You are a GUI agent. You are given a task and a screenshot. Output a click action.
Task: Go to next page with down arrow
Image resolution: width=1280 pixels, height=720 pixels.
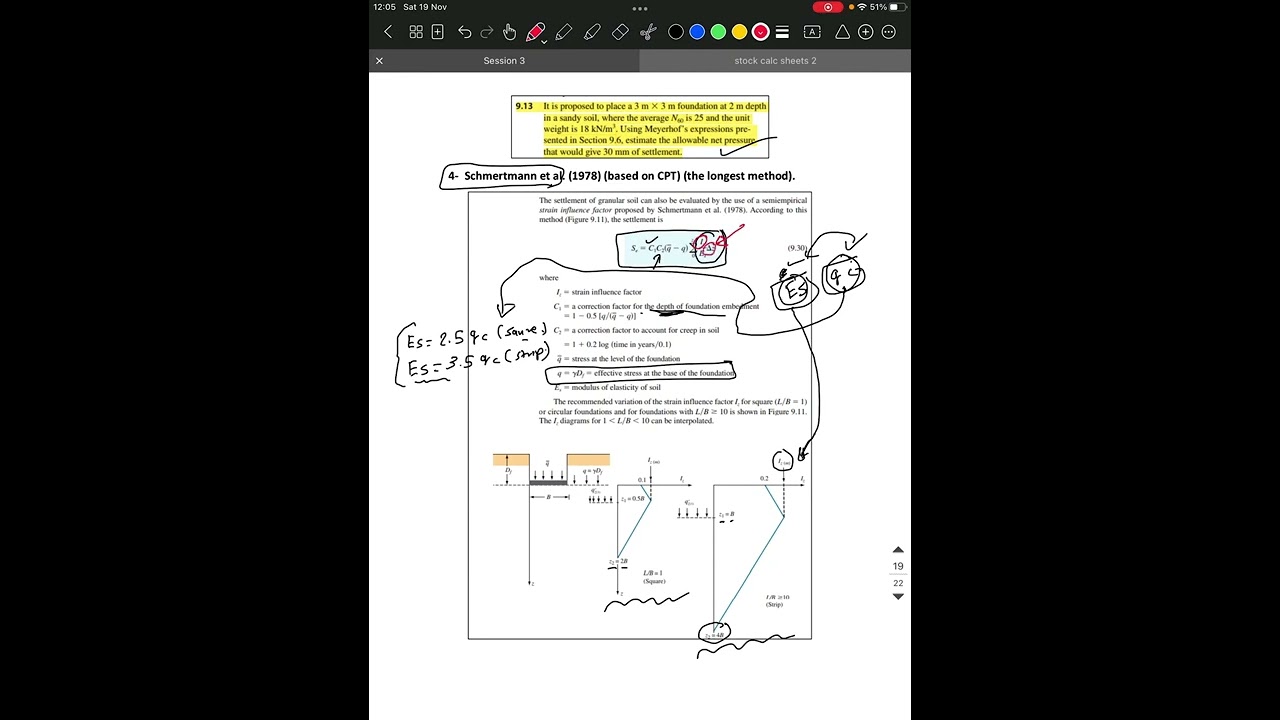tap(898, 596)
